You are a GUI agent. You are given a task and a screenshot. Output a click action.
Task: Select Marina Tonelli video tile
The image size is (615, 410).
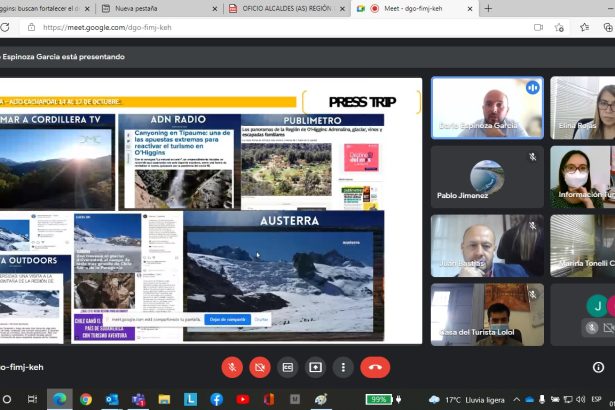click(x=582, y=246)
